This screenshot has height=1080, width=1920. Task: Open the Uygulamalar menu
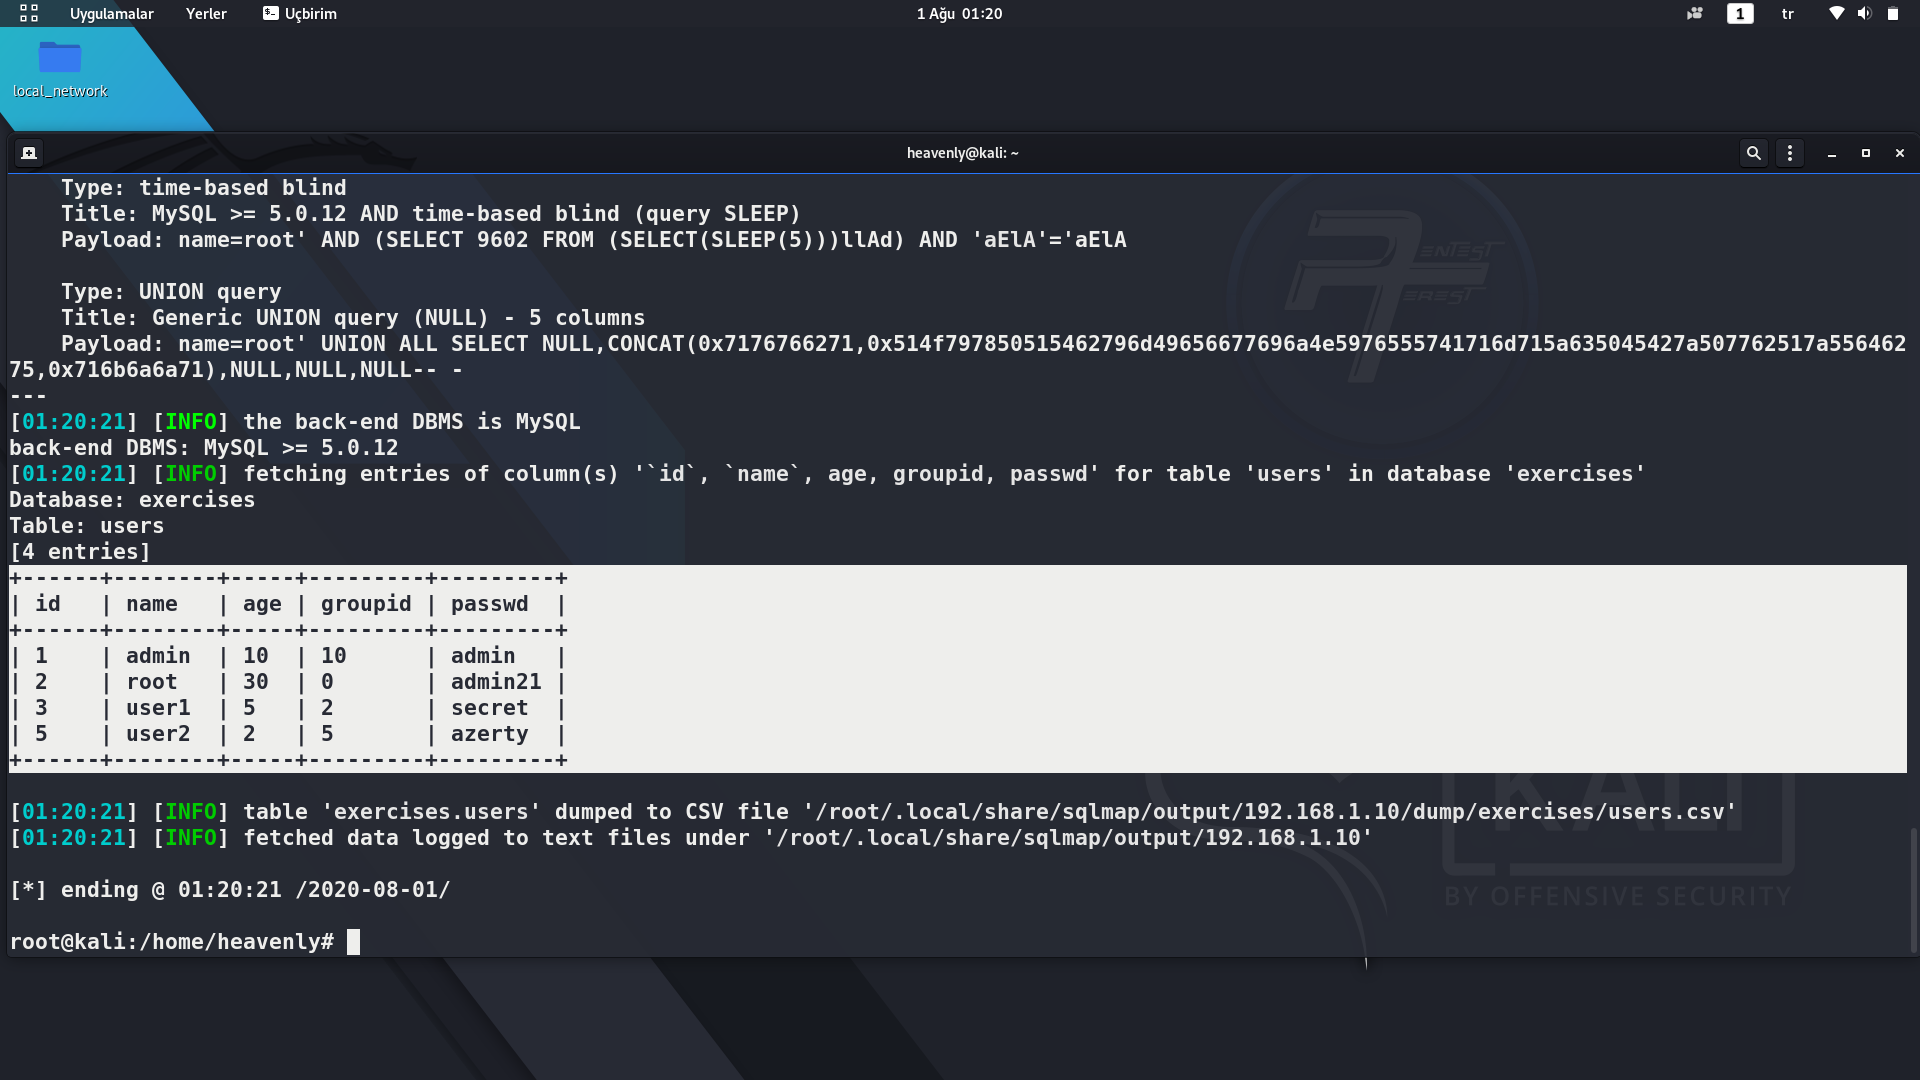[x=110, y=14]
